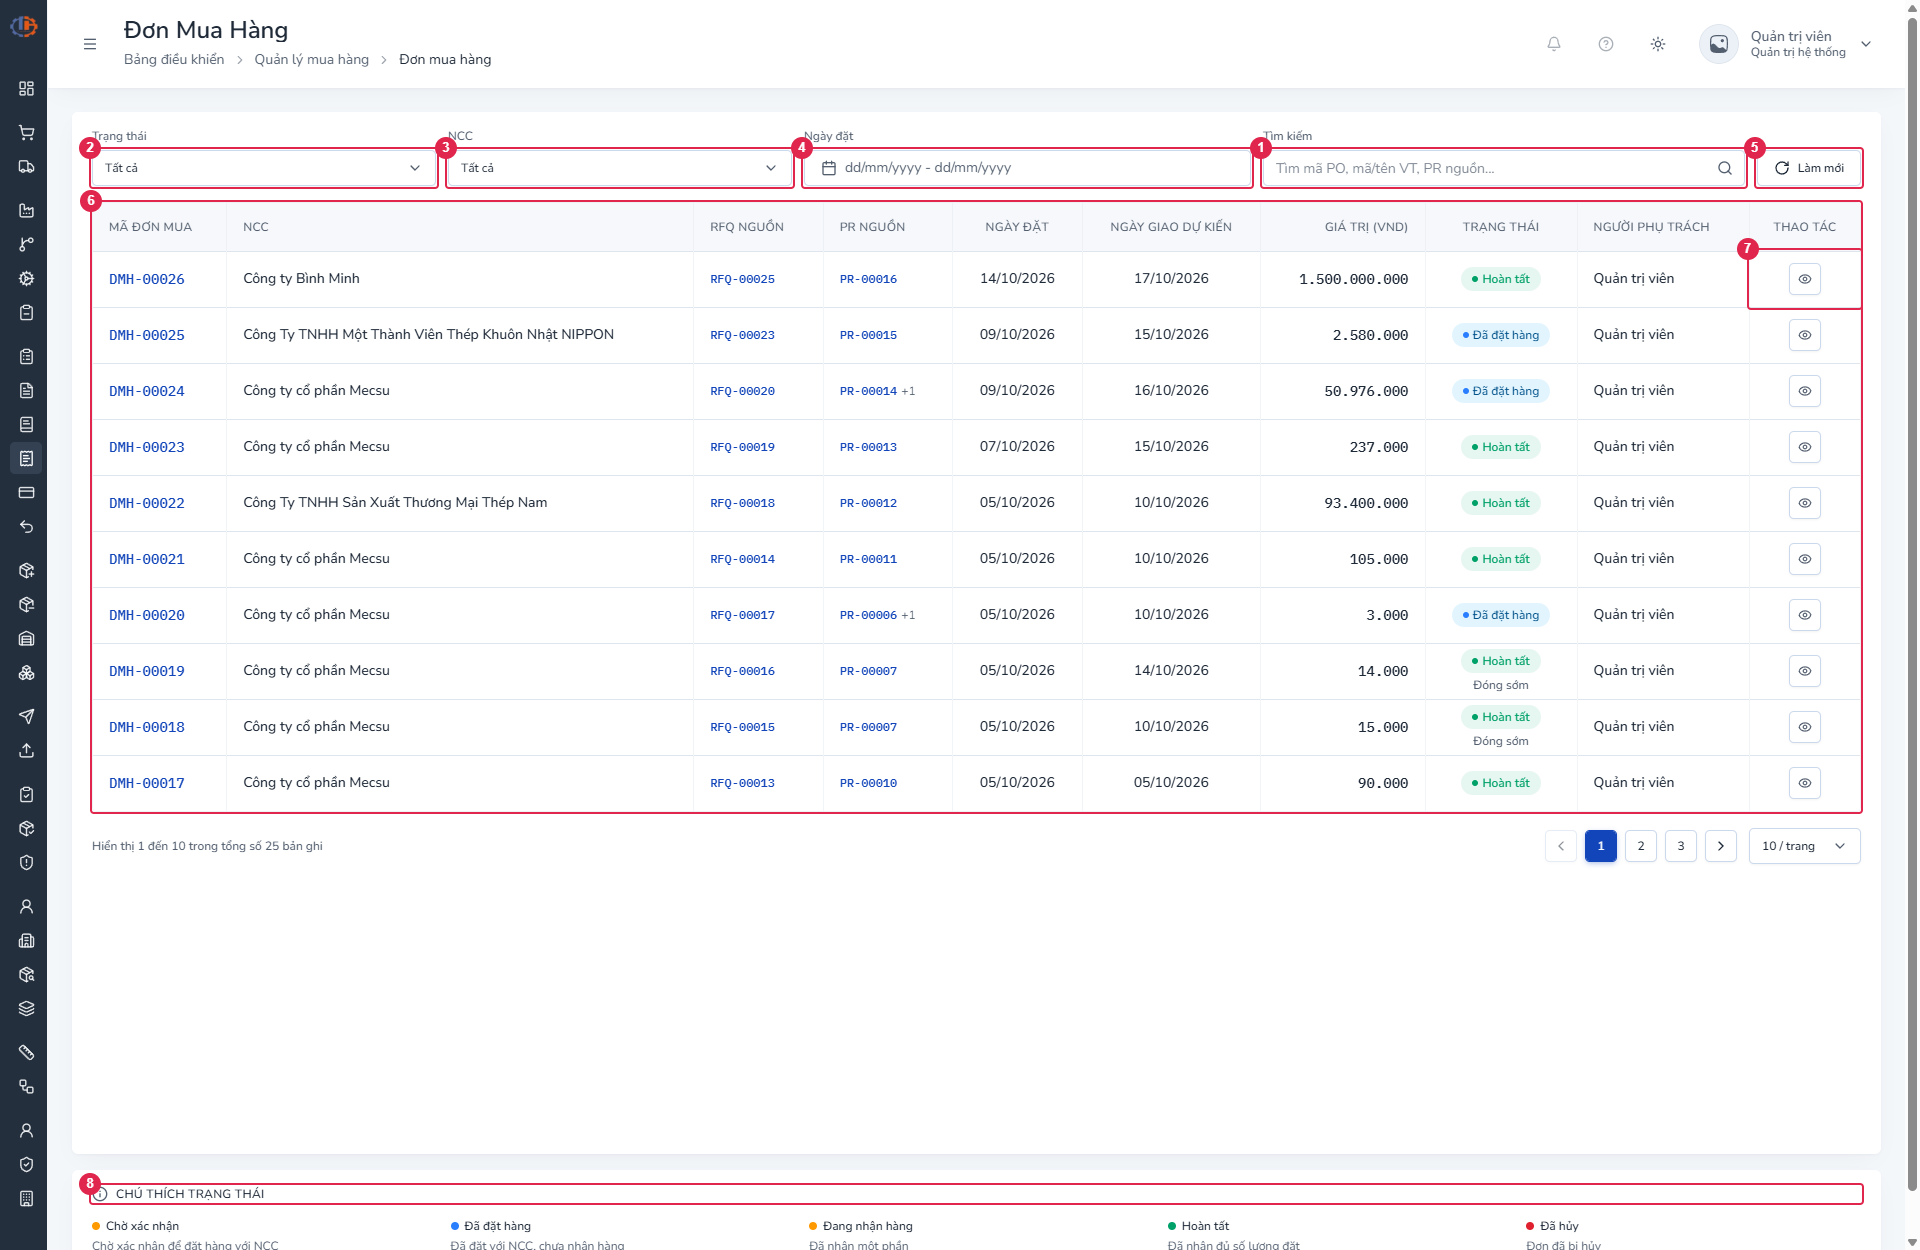Click the Làm mới refresh button

click(1809, 168)
